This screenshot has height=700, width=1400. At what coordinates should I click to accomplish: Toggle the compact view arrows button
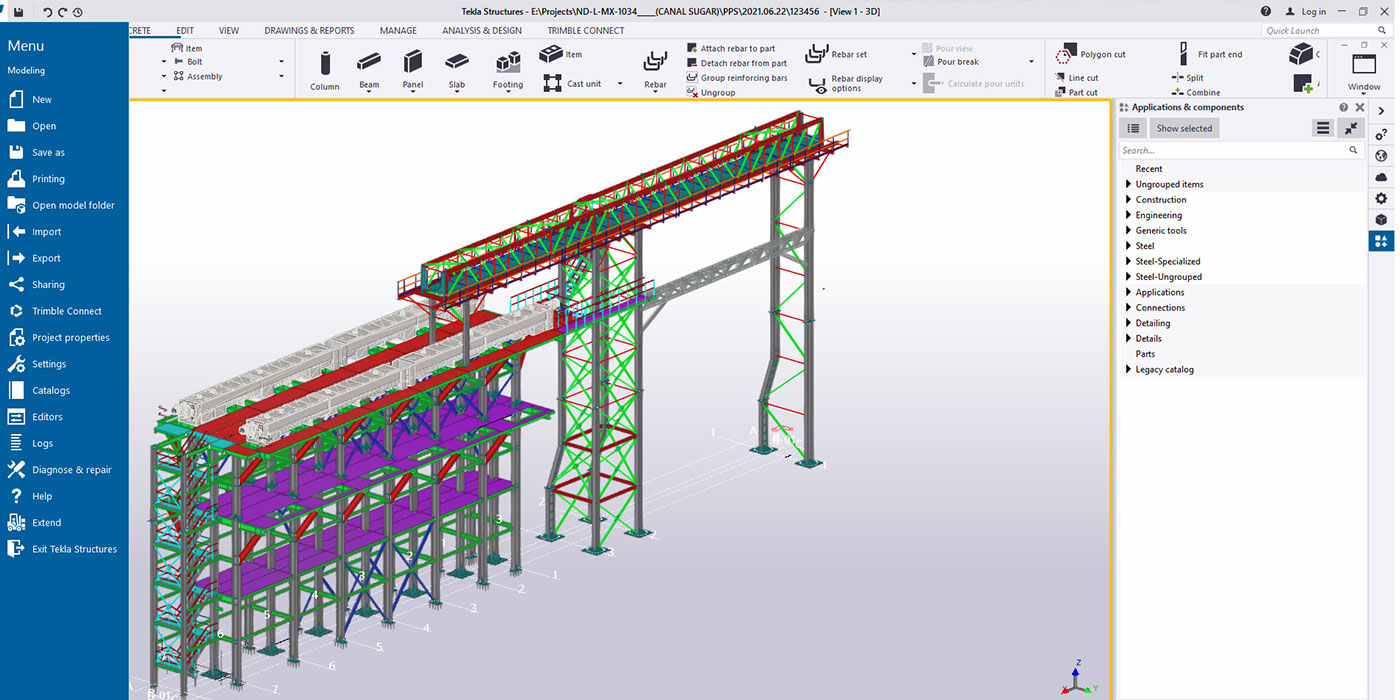click(x=1351, y=128)
